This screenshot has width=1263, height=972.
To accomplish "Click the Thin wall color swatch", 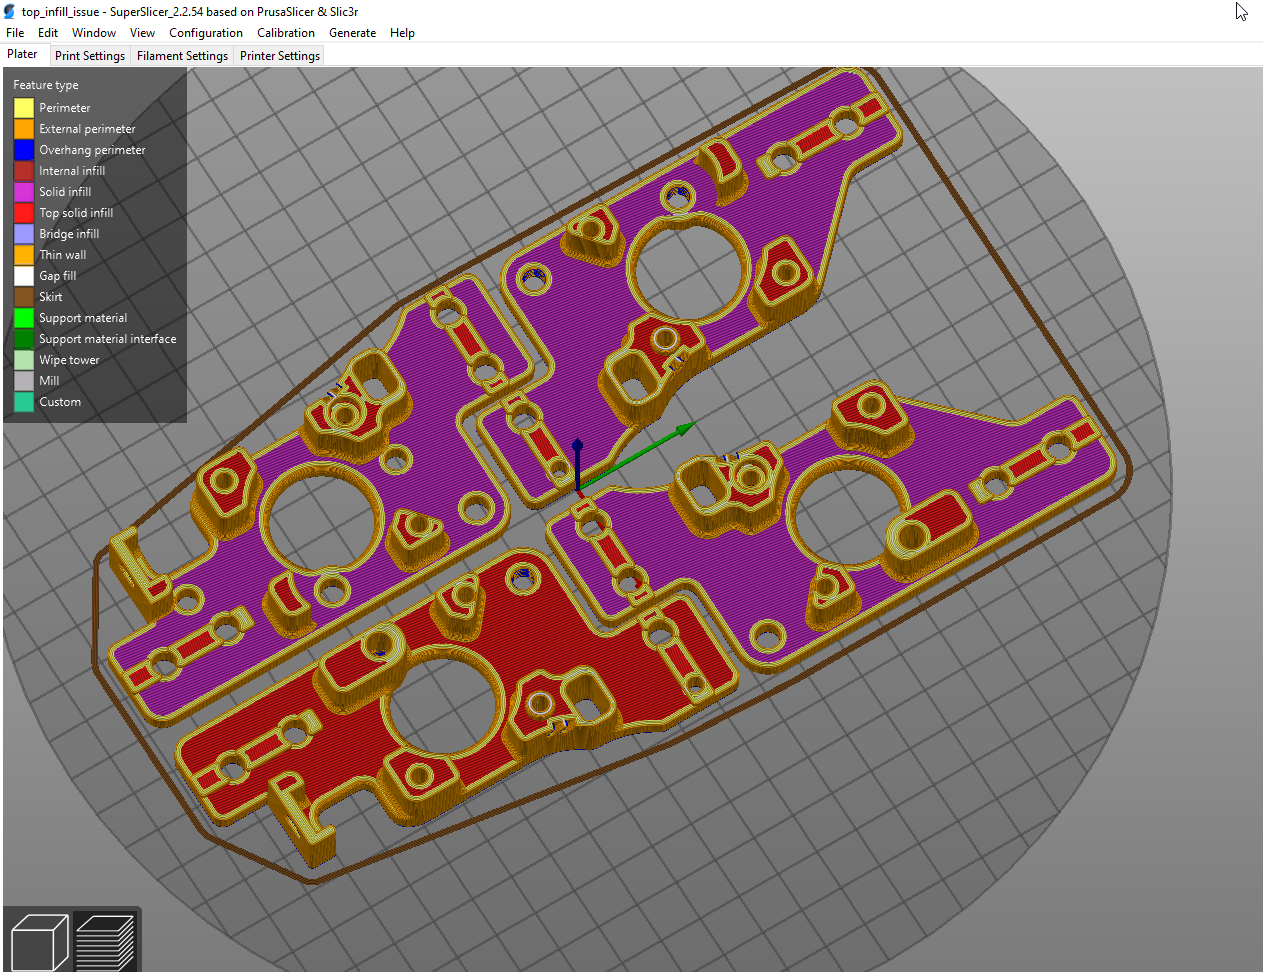I will point(24,255).
